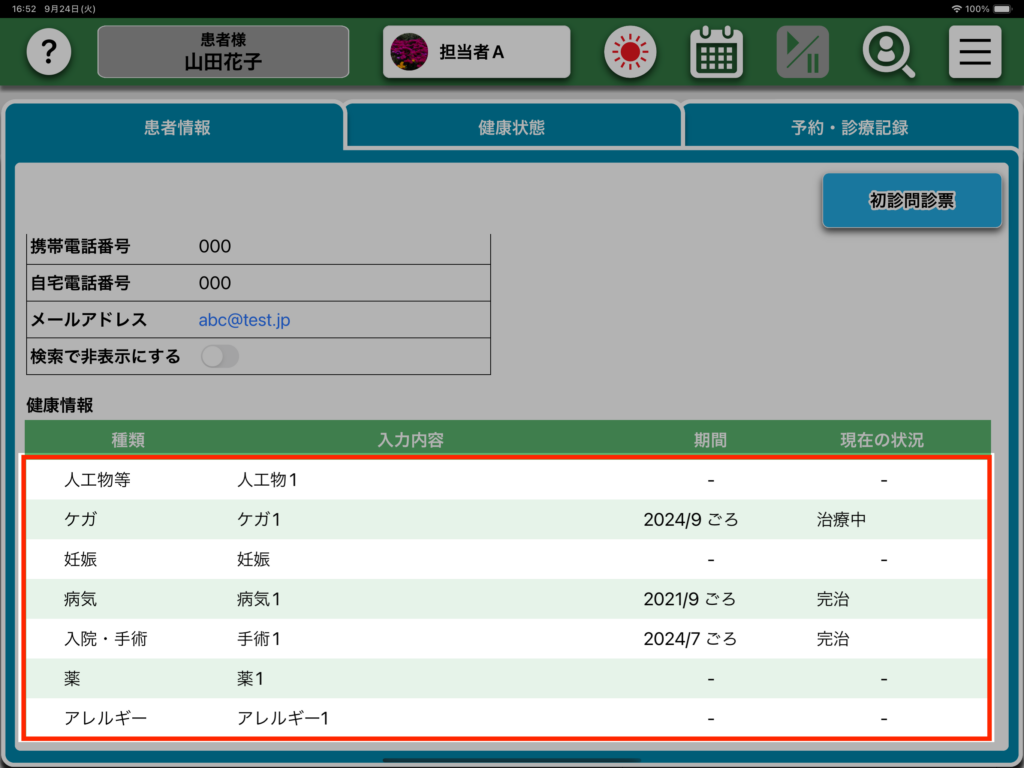The height and width of the screenshot is (768, 1024).
Task: Select the アレルギー row
Action: 506,718
